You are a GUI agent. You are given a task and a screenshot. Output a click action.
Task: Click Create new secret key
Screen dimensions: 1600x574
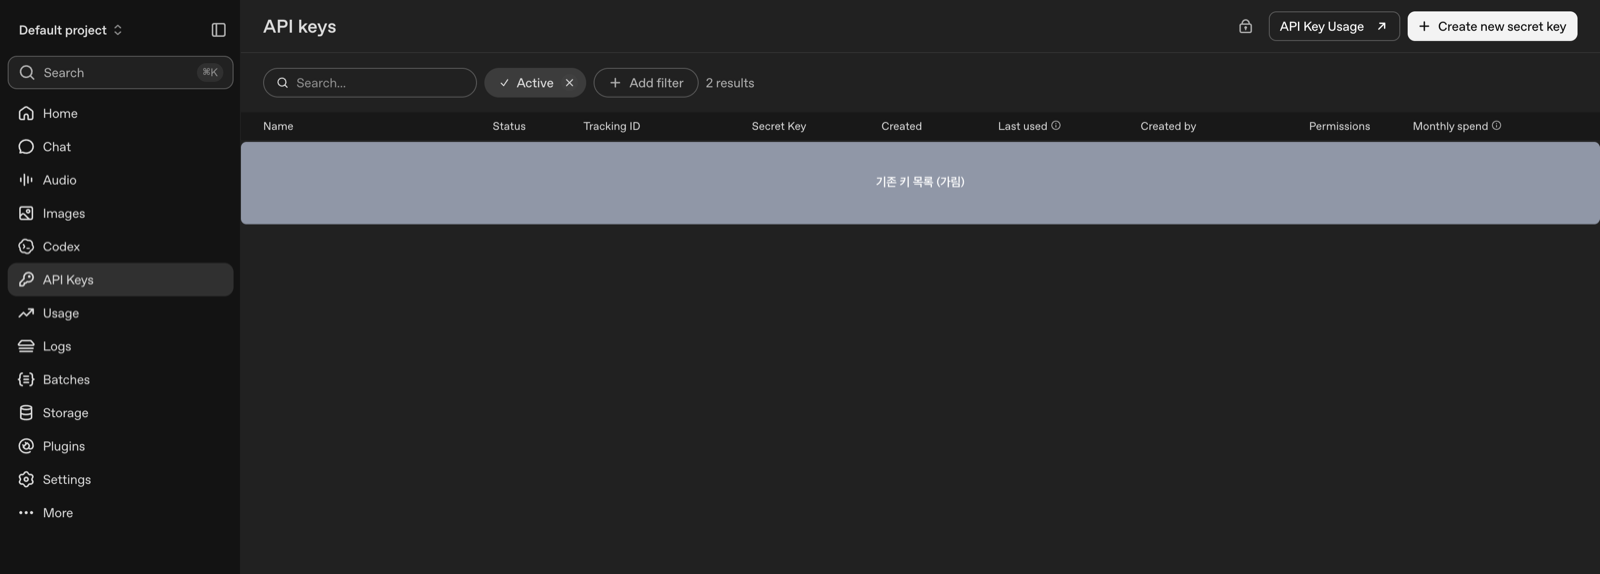tap(1492, 26)
